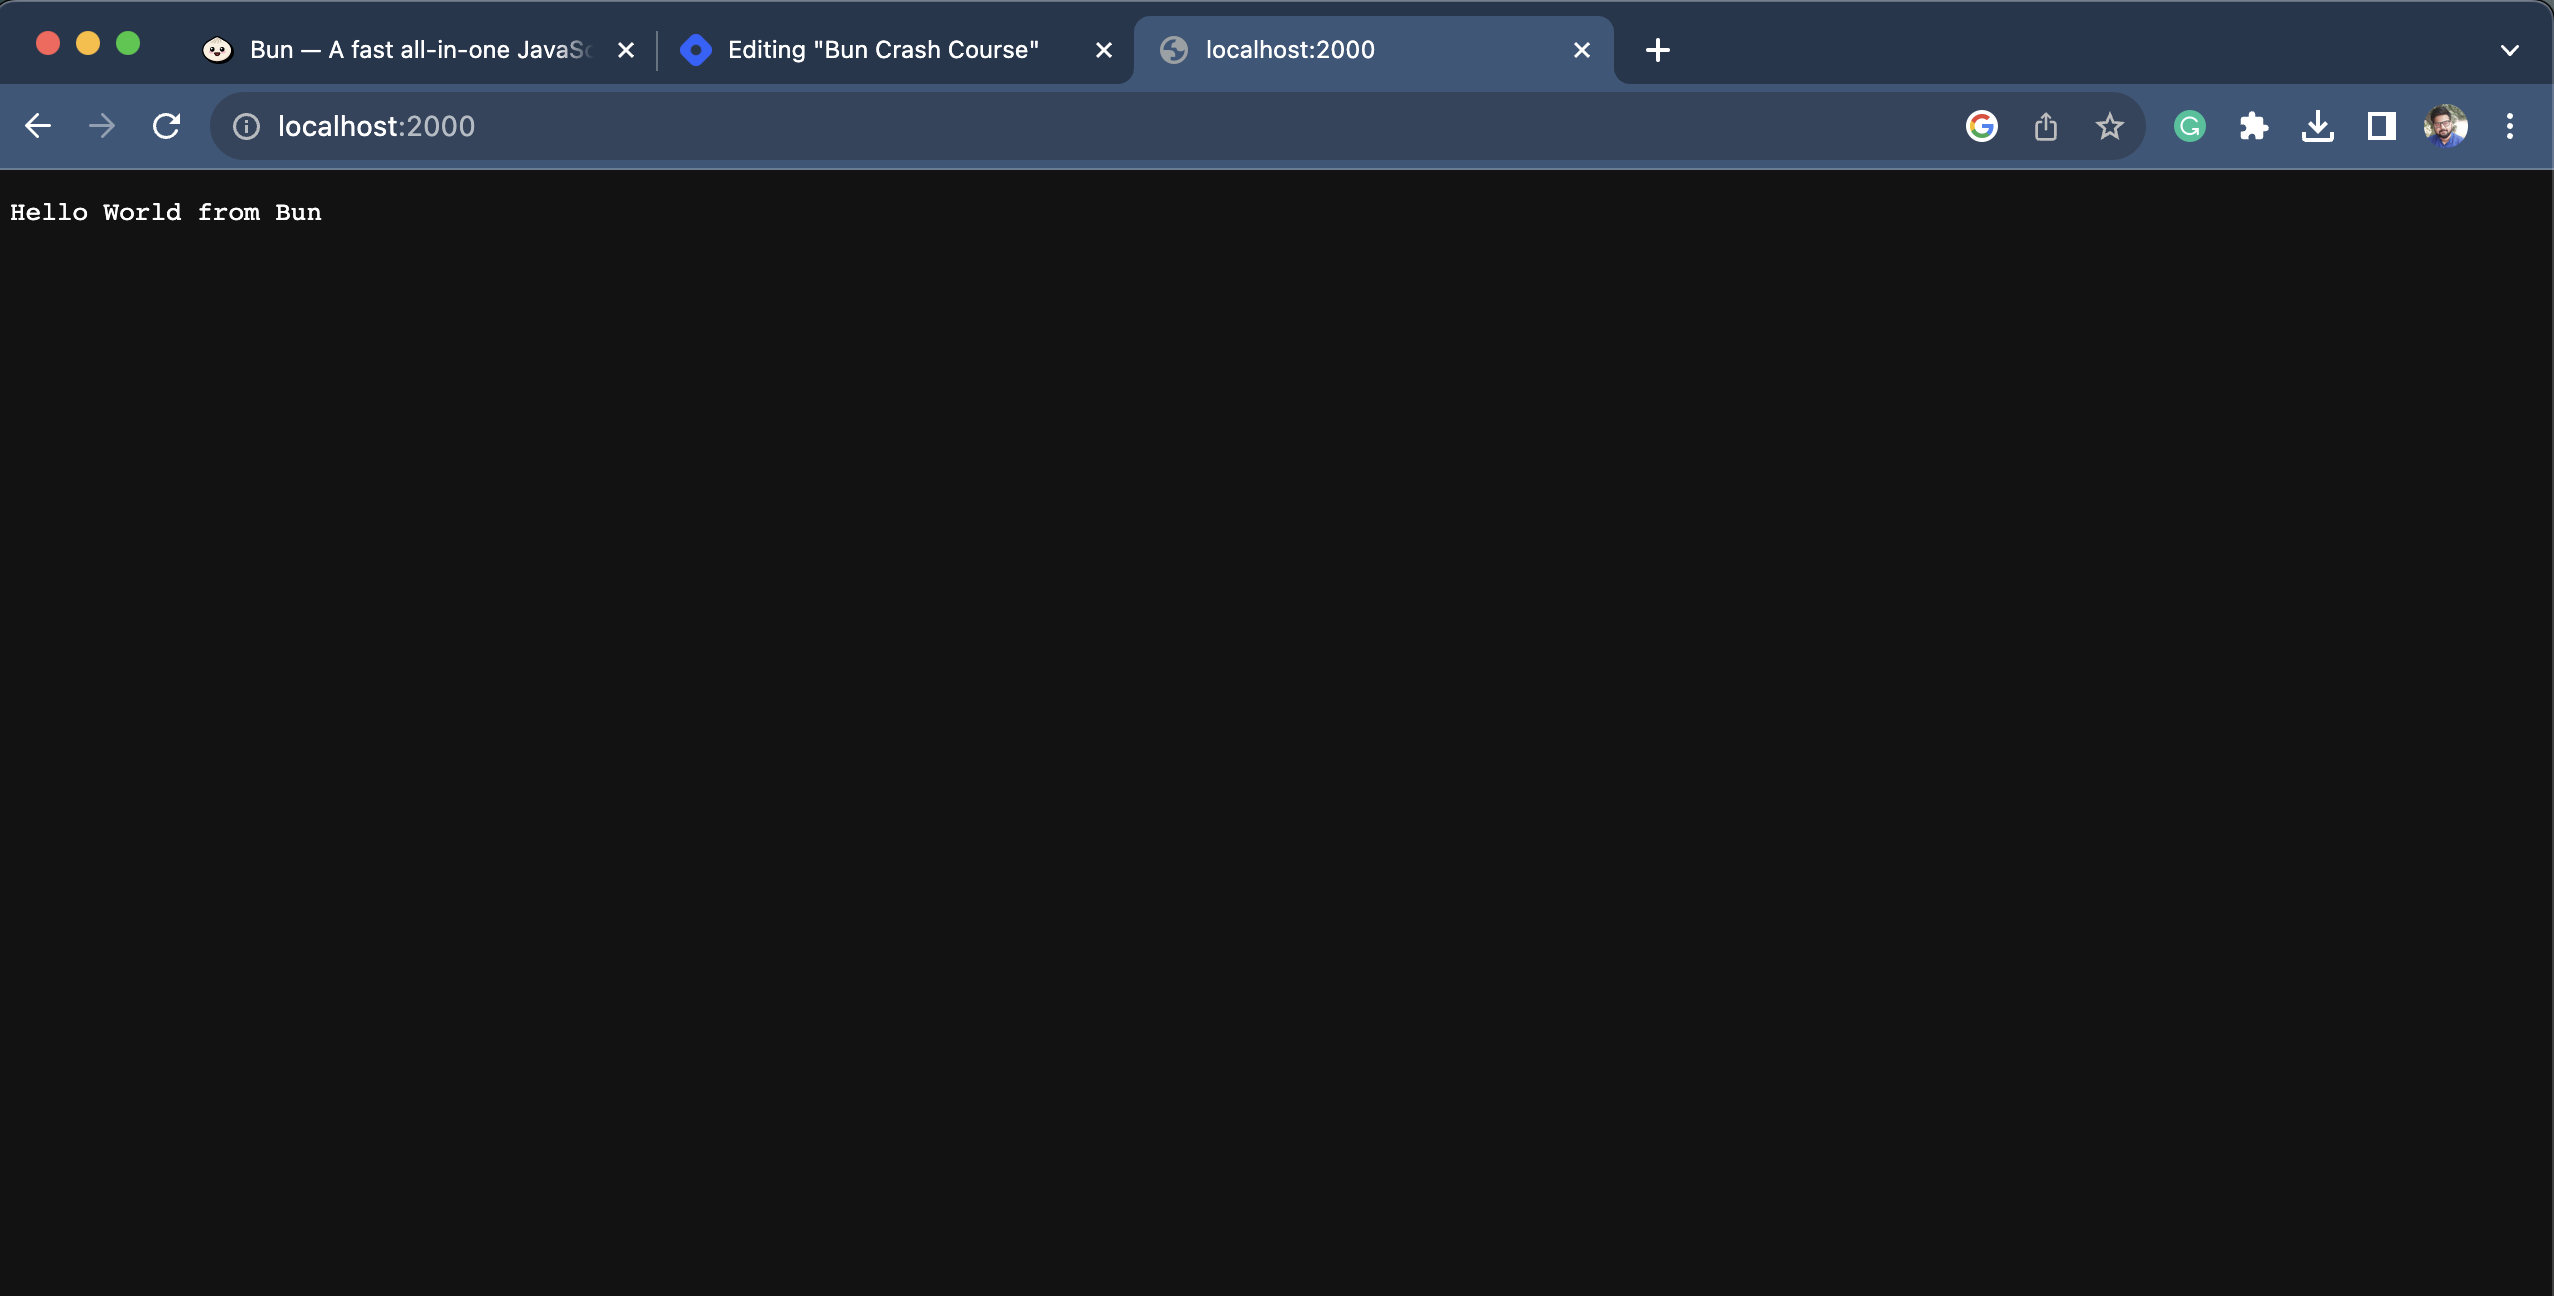This screenshot has height=1296, width=2554.
Task: Share this page using share icon
Action: coord(2045,126)
